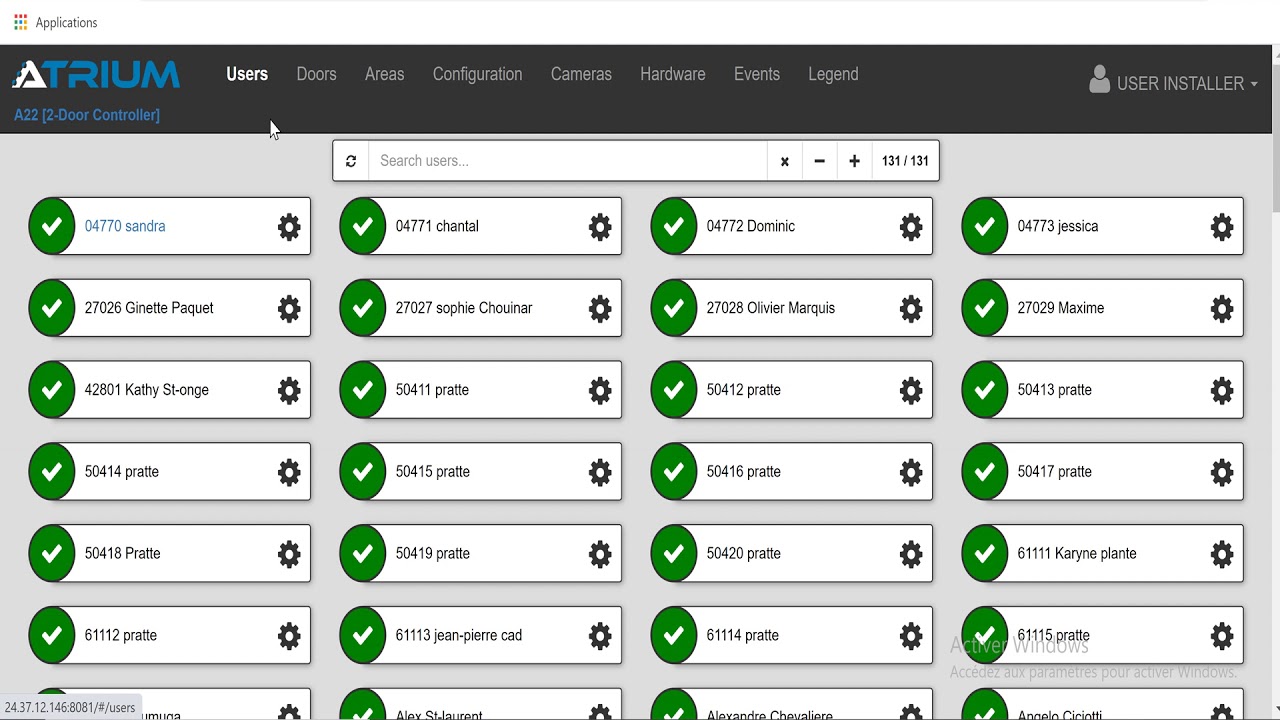The image size is (1280, 720).
Task: Open settings gear for 50416 pratte
Action: (911, 472)
